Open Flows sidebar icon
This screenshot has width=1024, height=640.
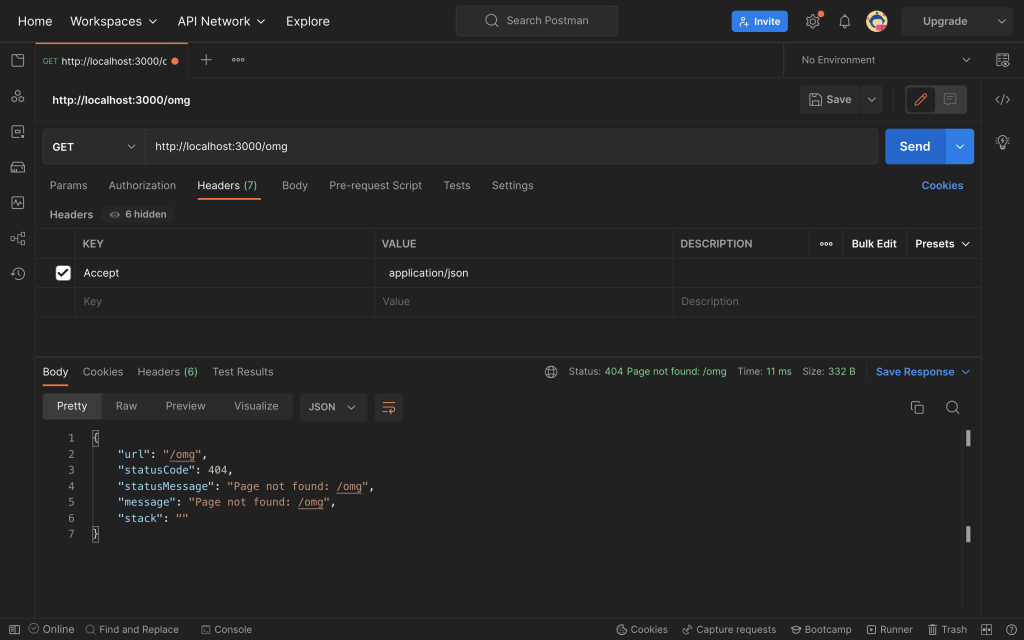tap(18, 238)
